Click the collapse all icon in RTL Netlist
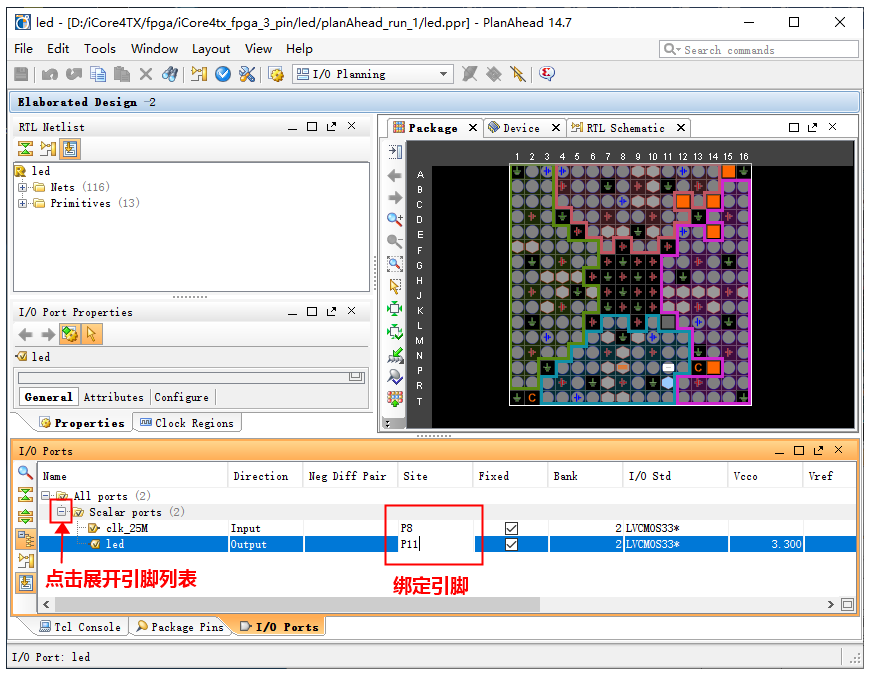Screen dimensions: 869x674 pyautogui.click(x=25, y=149)
